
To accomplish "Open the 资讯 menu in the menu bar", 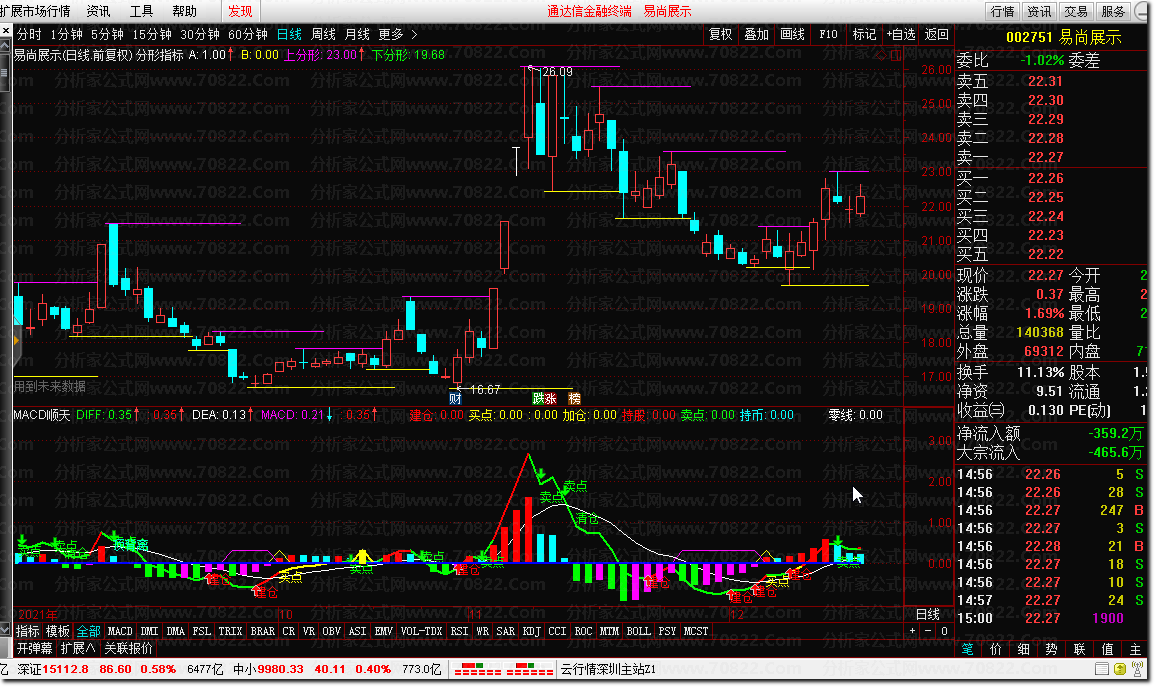I will point(99,11).
